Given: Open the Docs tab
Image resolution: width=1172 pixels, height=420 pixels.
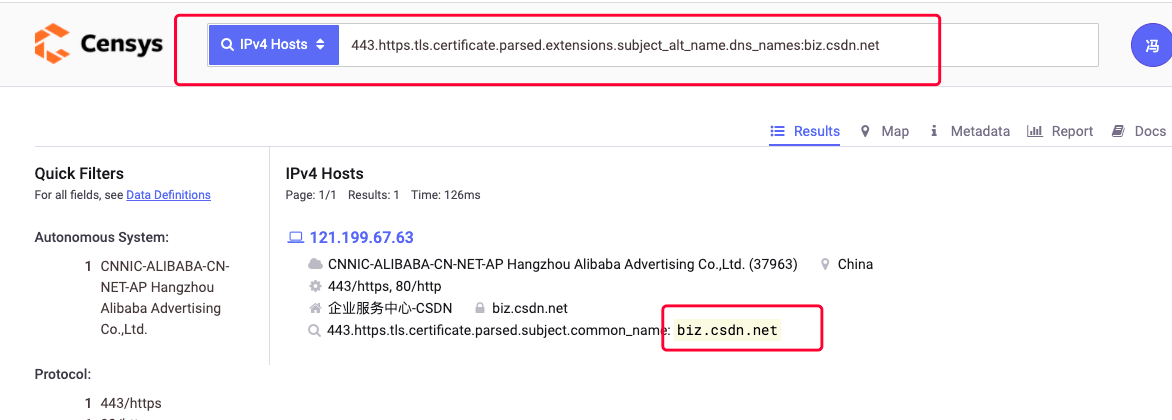Looking at the screenshot, I should tap(1139, 132).
